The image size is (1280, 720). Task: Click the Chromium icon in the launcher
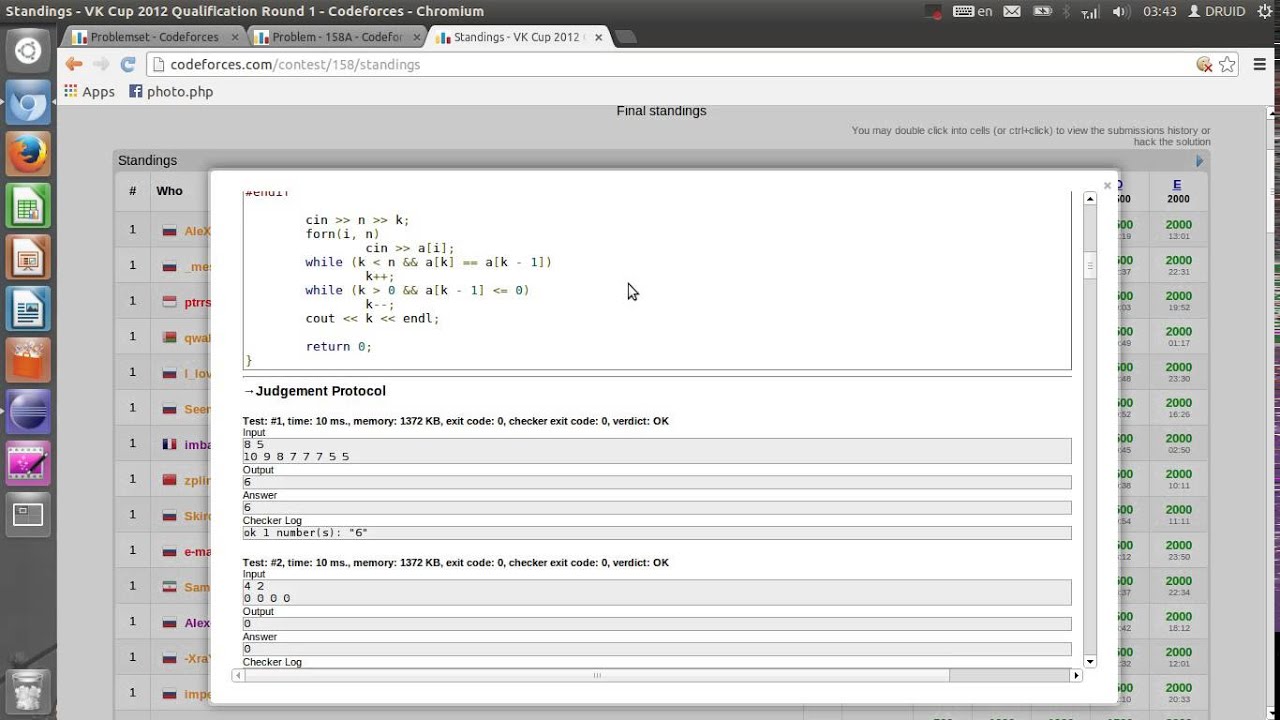pyautogui.click(x=28, y=102)
